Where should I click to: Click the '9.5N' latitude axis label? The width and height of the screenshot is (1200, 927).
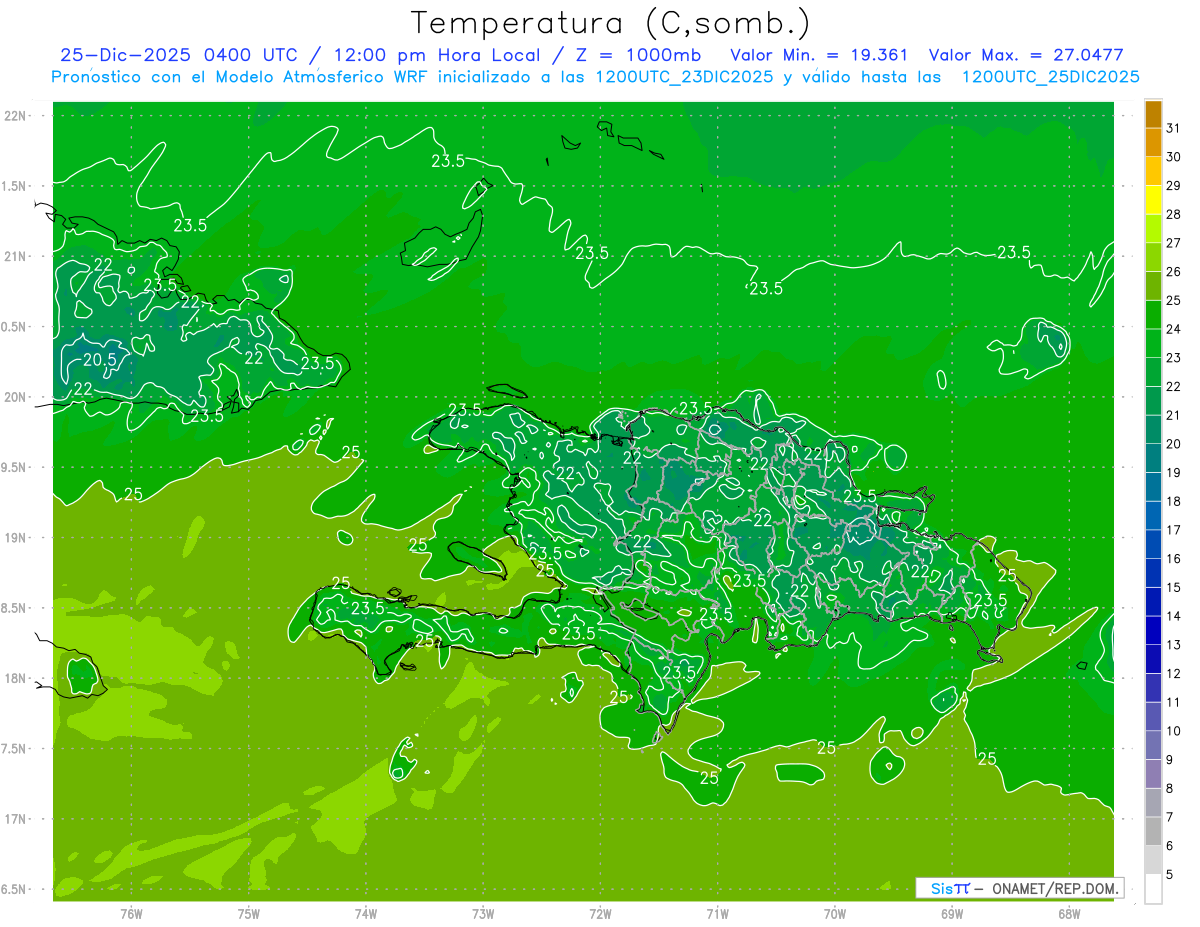click(14, 467)
